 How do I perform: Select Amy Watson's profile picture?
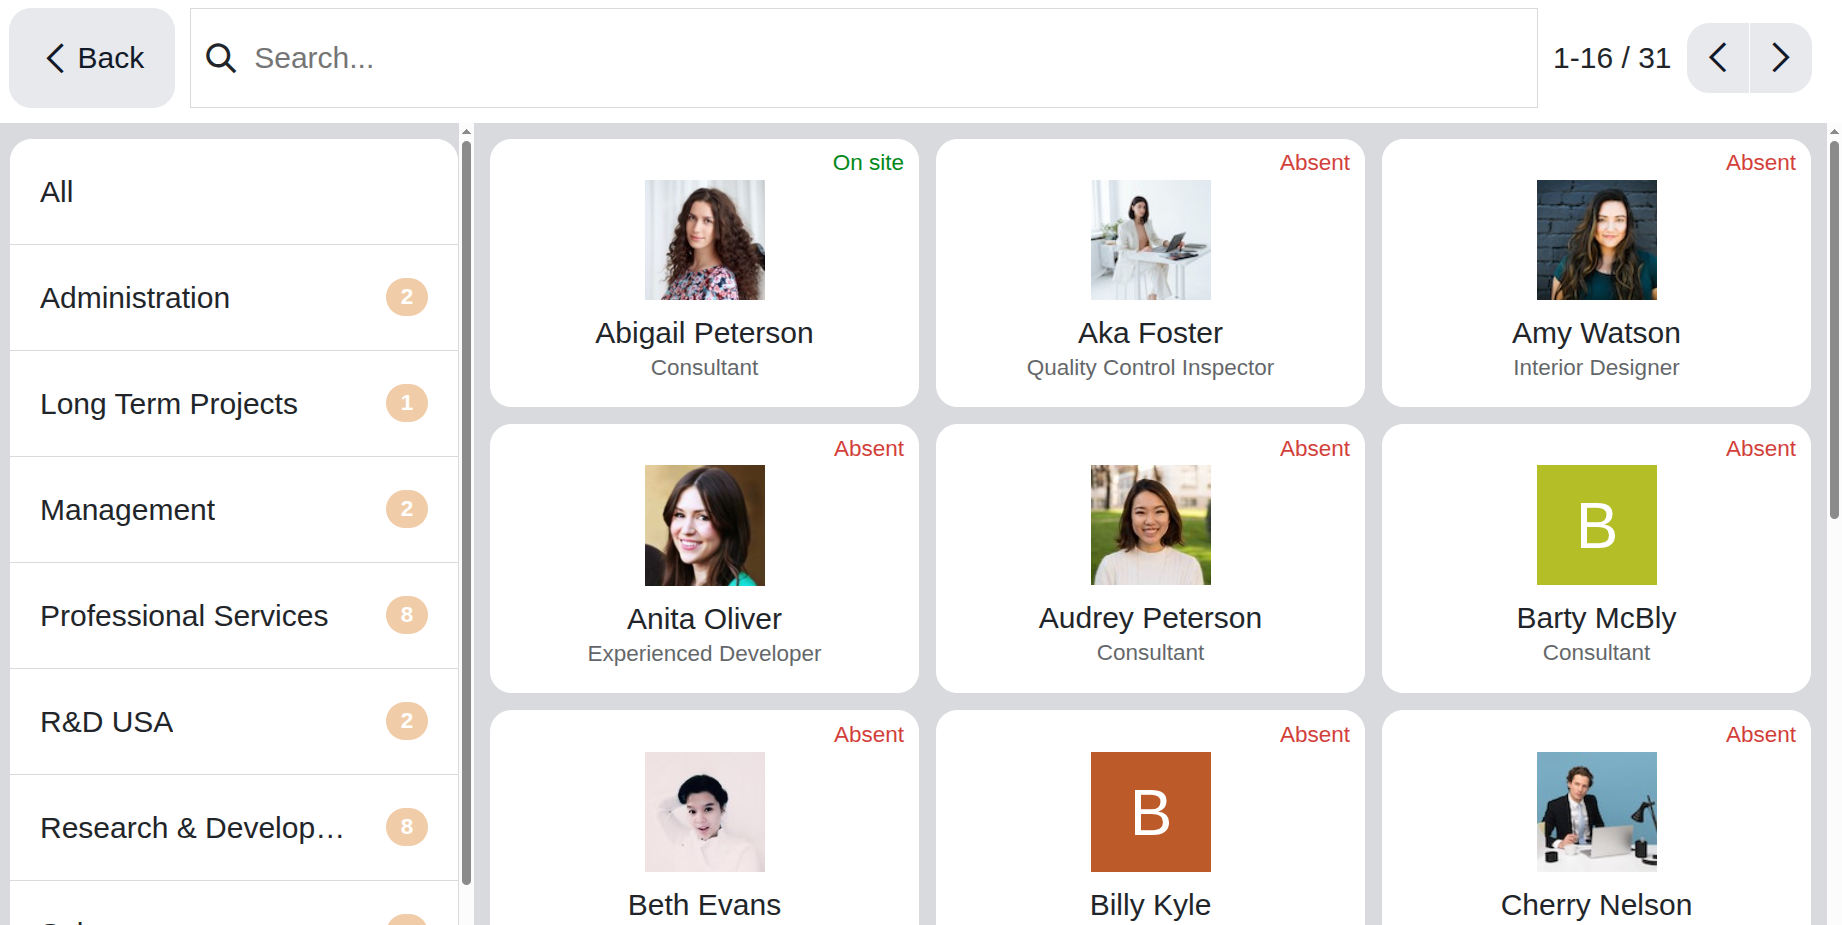(x=1596, y=240)
